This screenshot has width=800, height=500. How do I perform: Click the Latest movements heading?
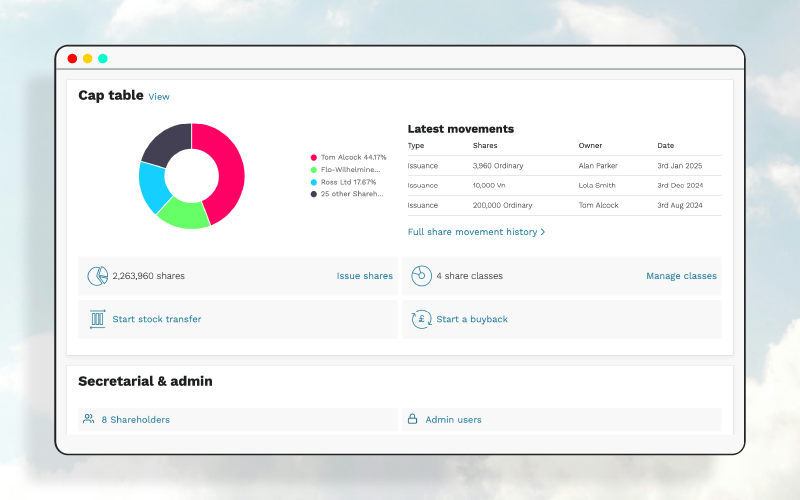[461, 129]
